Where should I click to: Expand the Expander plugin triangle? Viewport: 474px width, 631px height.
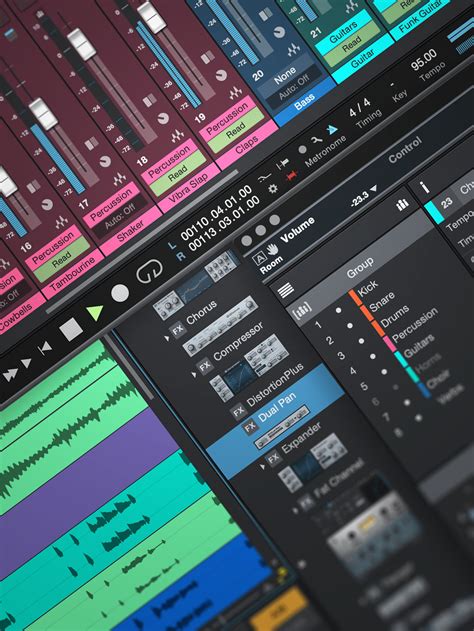[x=263, y=467]
